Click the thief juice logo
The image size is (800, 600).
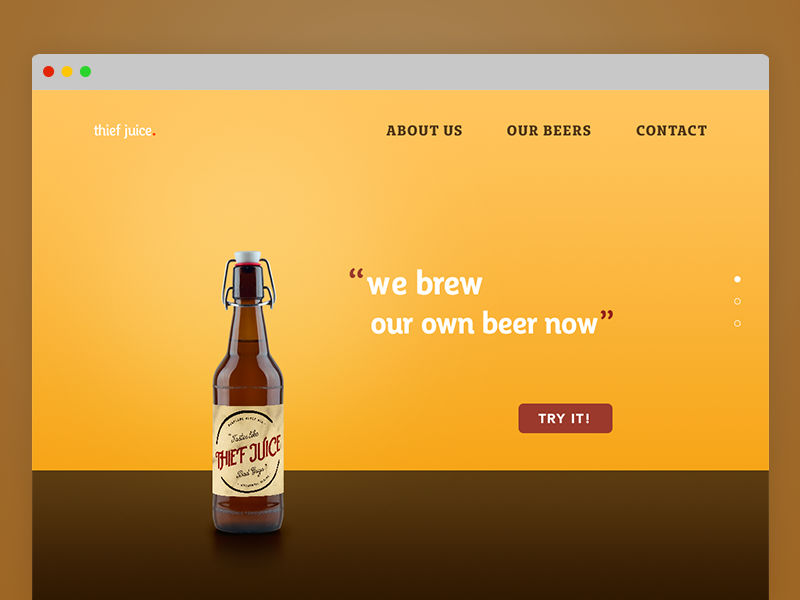[124, 131]
